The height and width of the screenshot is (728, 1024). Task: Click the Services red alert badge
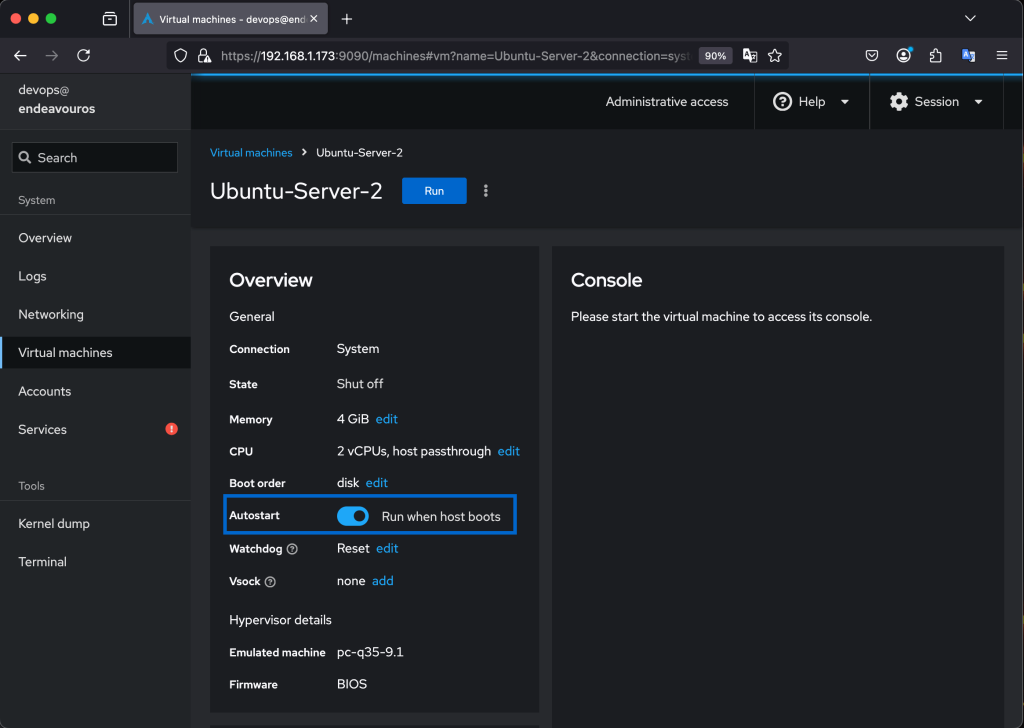(x=171, y=429)
